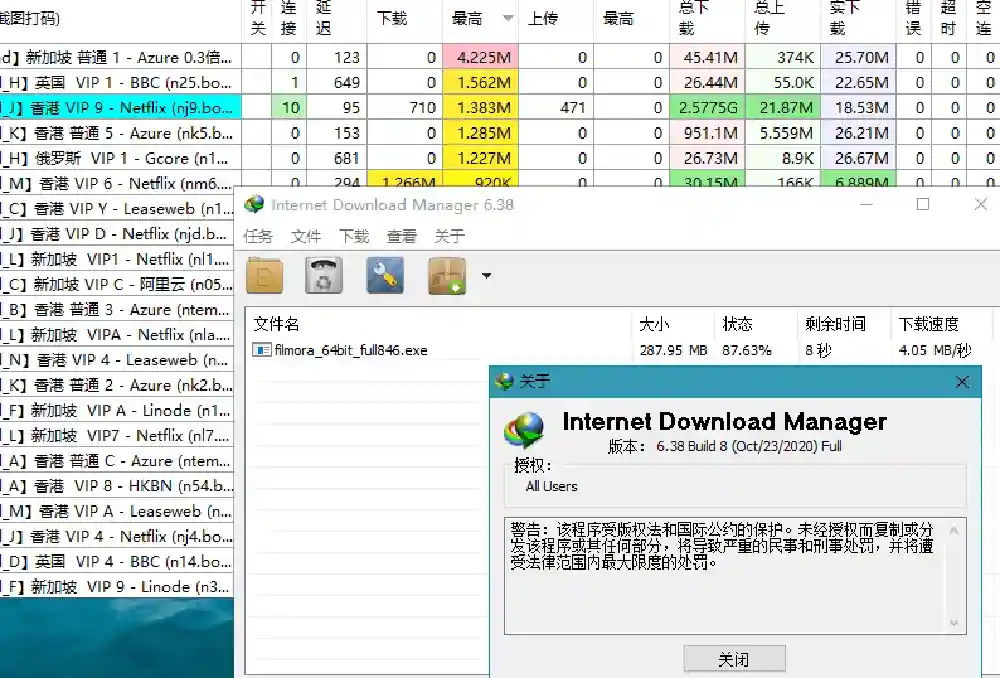The height and width of the screenshot is (678, 1000).
Task: Select the highlighted 香港 VIP 9 Netflix row
Action: click(x=115, y=107)
